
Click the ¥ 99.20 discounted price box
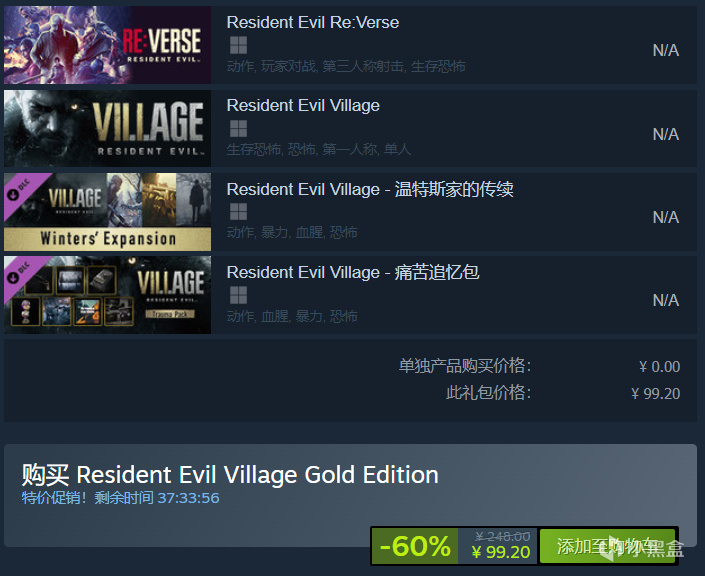click(x=498, y=546)
